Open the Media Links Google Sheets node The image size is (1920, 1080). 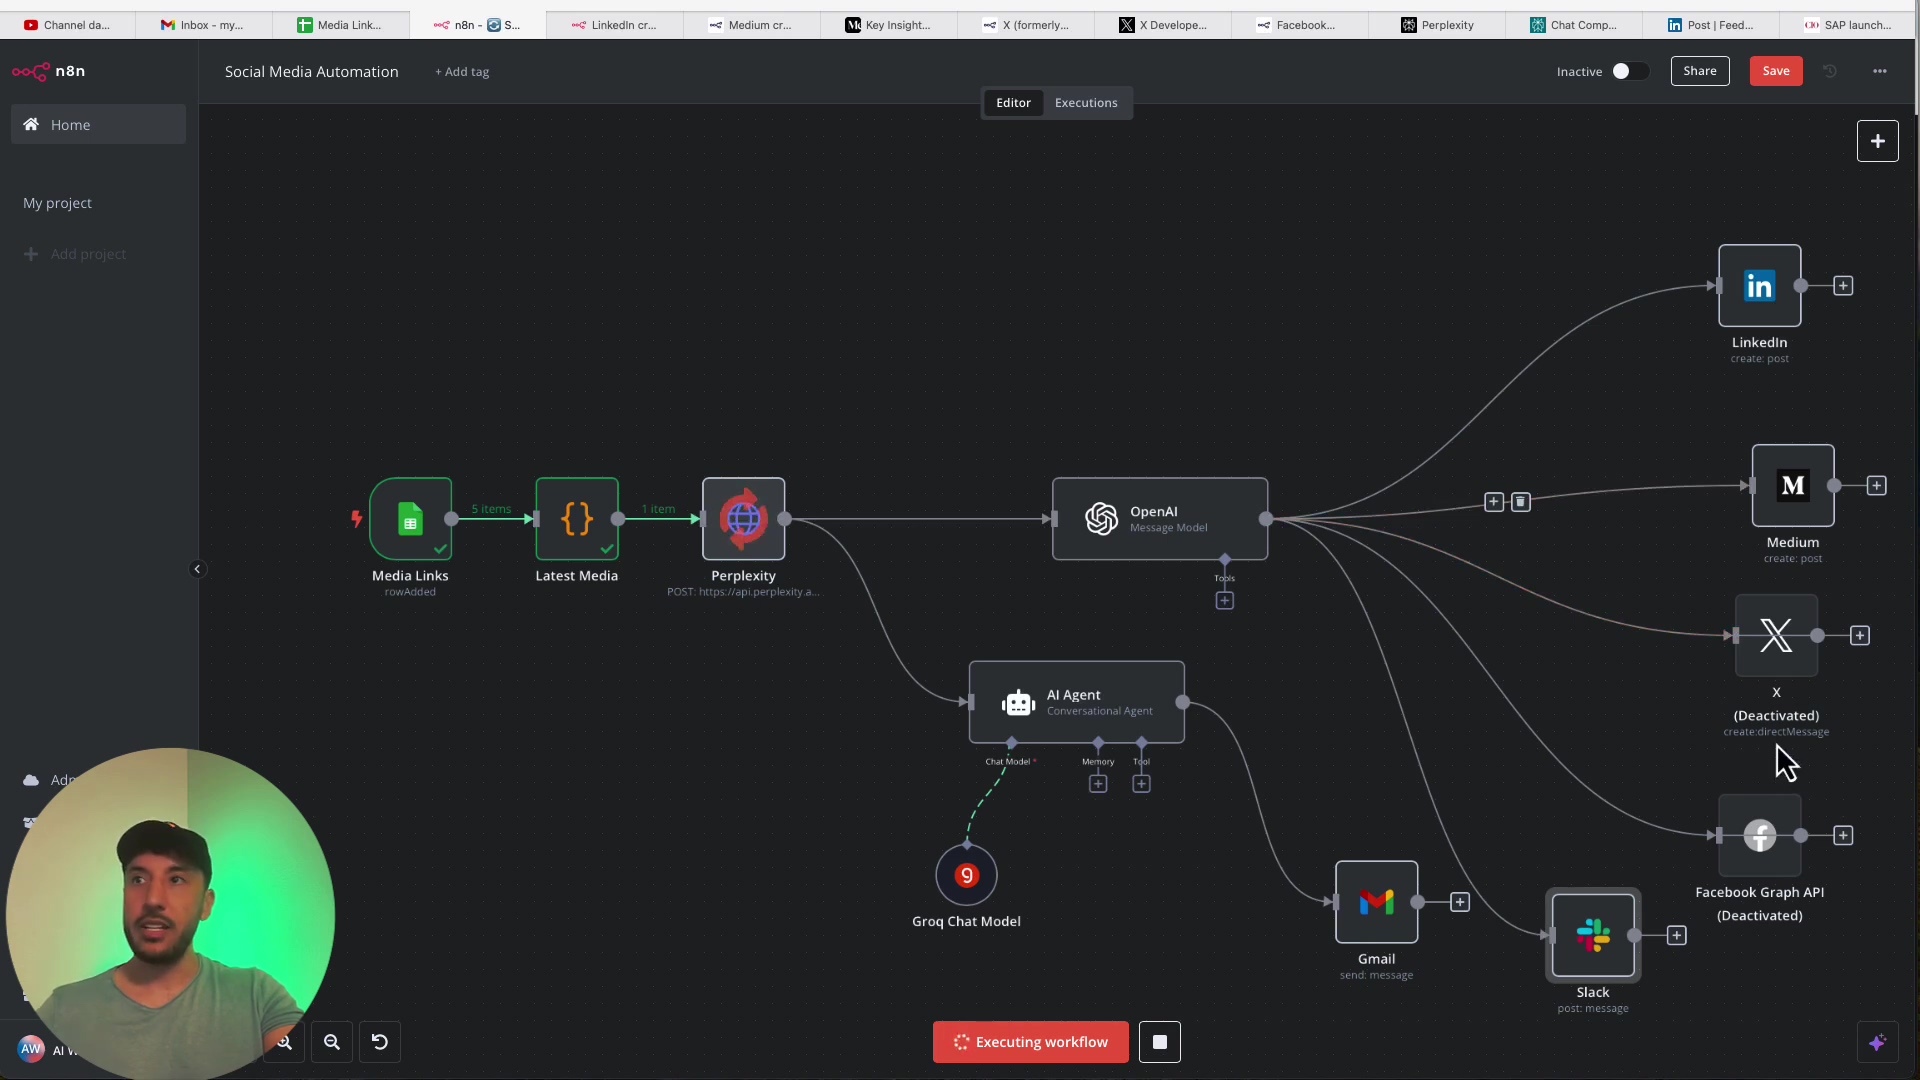click(410, 519)
